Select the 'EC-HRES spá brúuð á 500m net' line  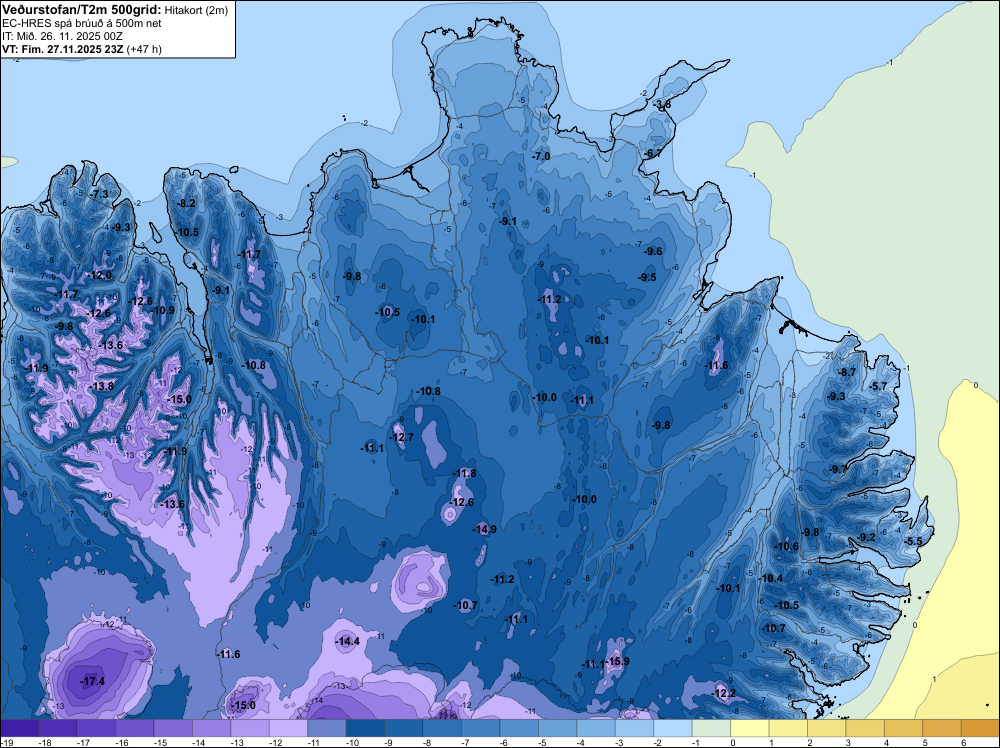82,24
